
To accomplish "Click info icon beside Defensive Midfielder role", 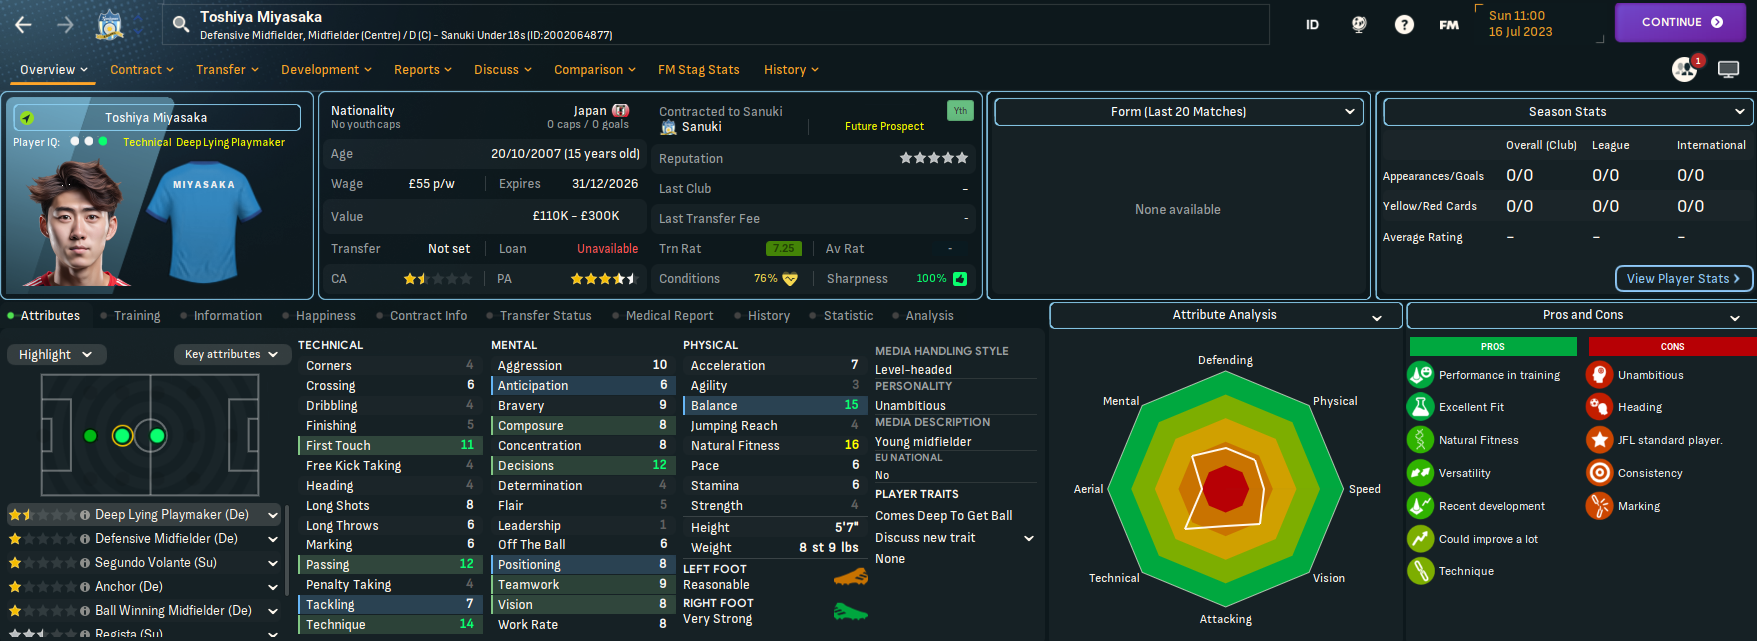I will 85,539.
